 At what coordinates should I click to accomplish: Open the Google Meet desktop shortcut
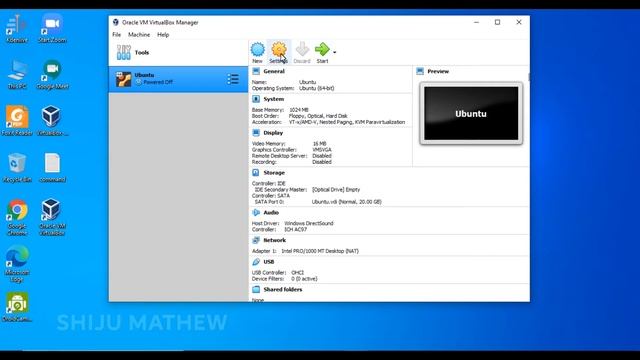coord(52,74)
